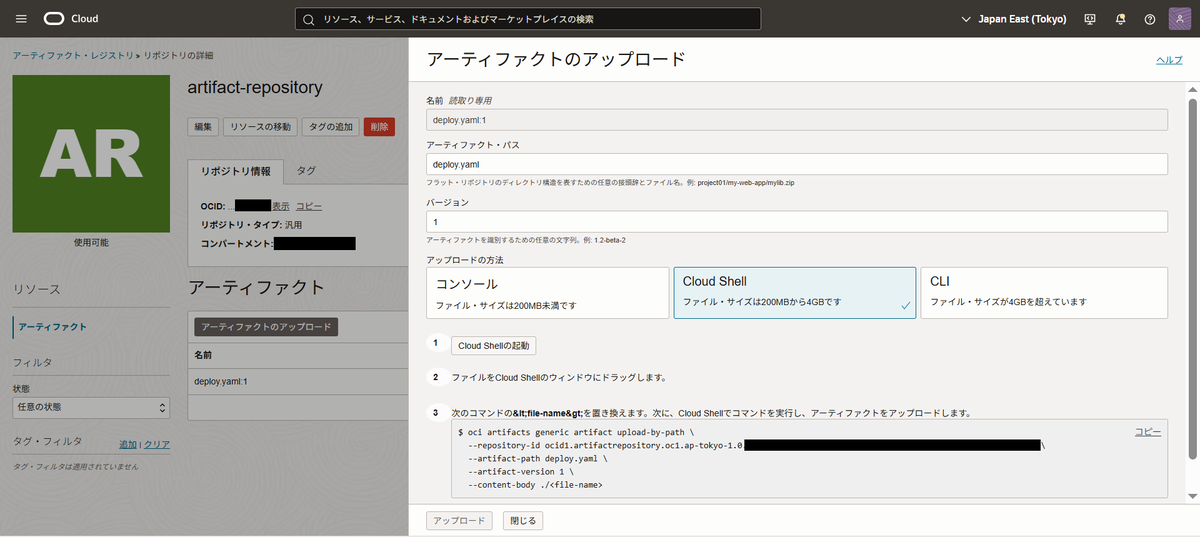Open the user profile avatar
The image size is (1200, 537).
pos(1180,19)
